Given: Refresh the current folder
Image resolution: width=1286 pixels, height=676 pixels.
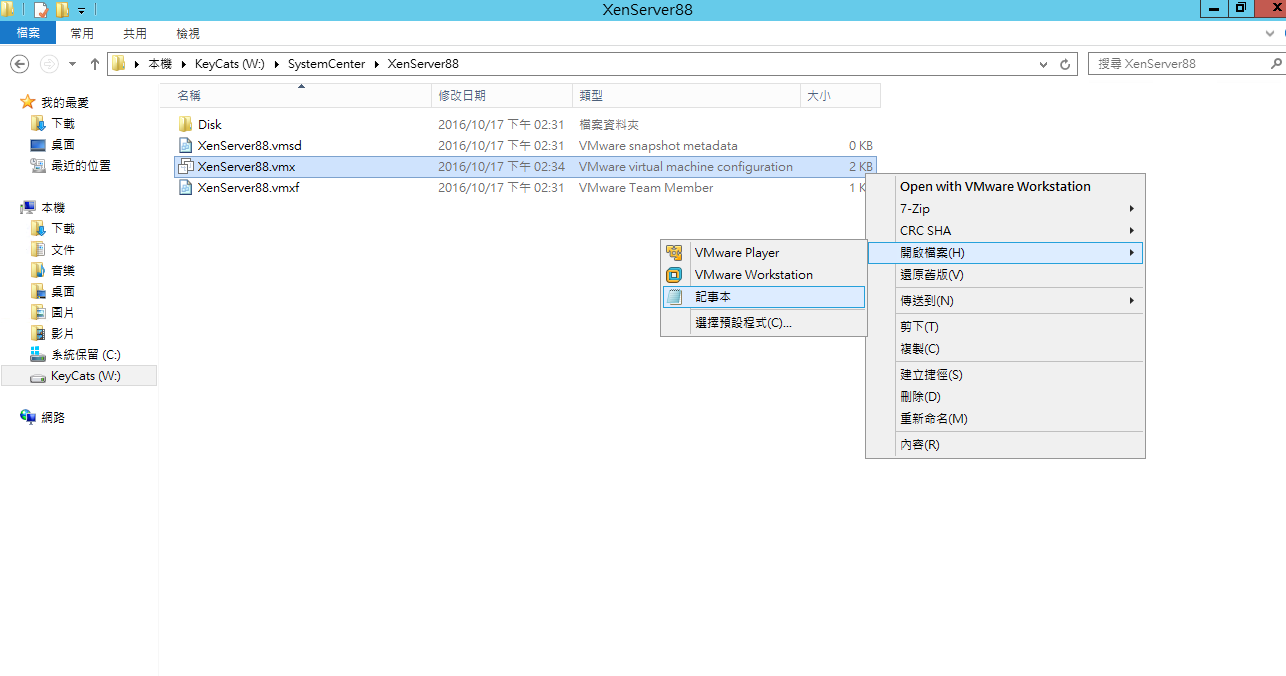Looking at the screenshot, I should point(1066,64).
